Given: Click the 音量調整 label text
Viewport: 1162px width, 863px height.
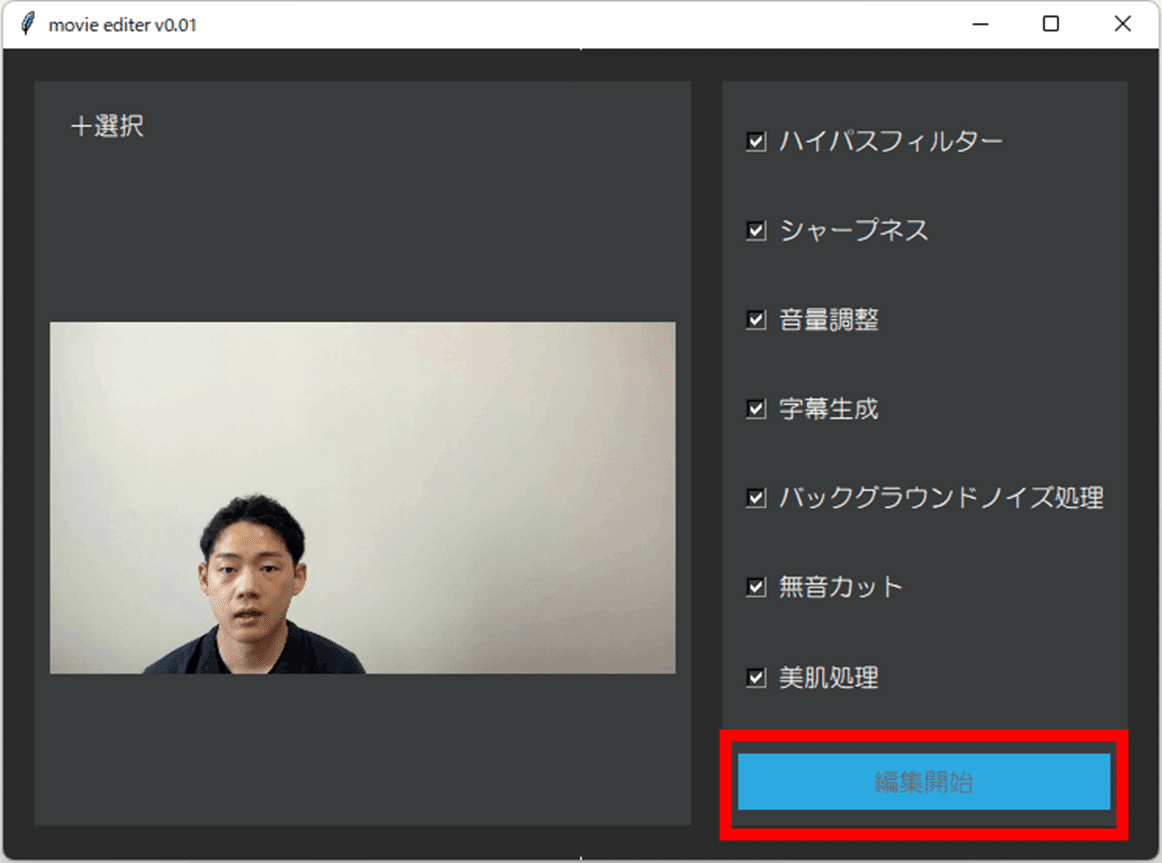Looking at the screenshot, I should point(829,319).
